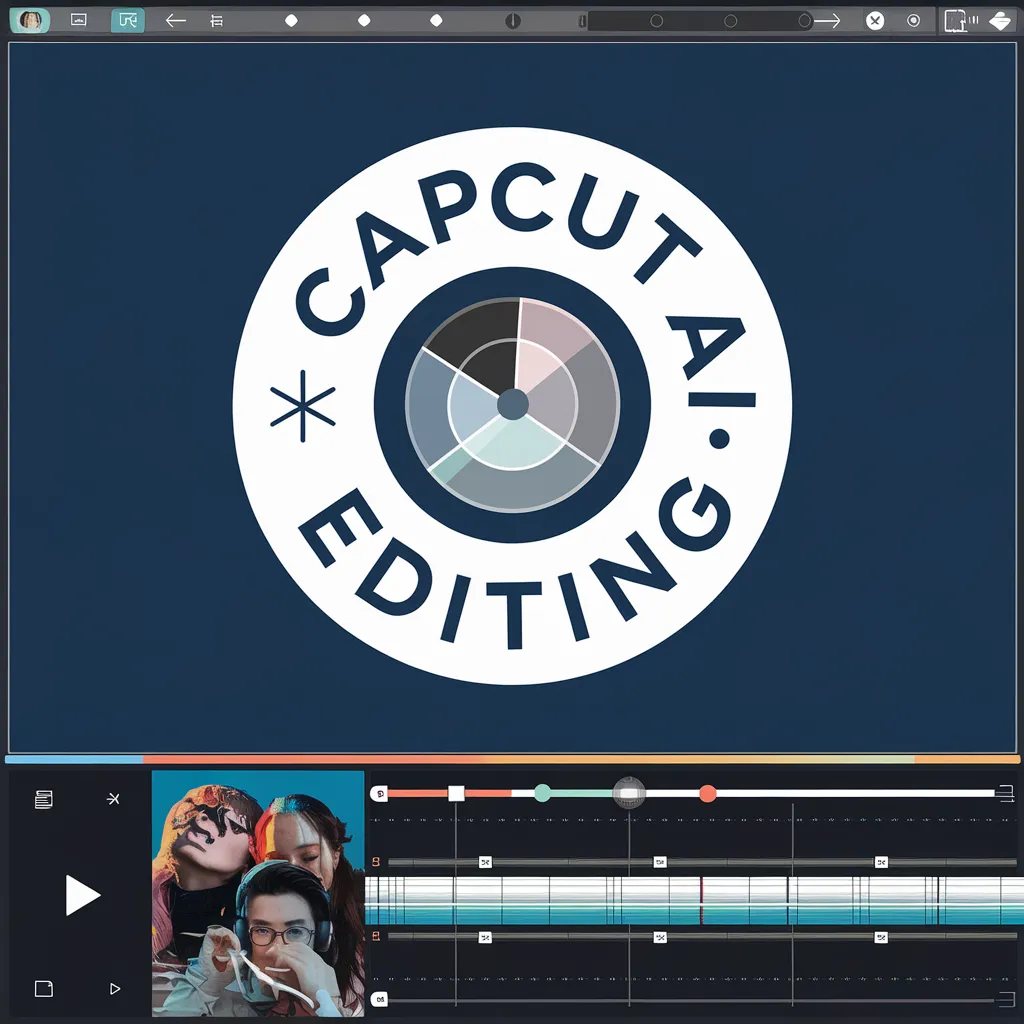Click the layers stack icon in top-right corner
Image resolution: width=1024 pixels, height=1024 pixels.
pos(1000,20)
